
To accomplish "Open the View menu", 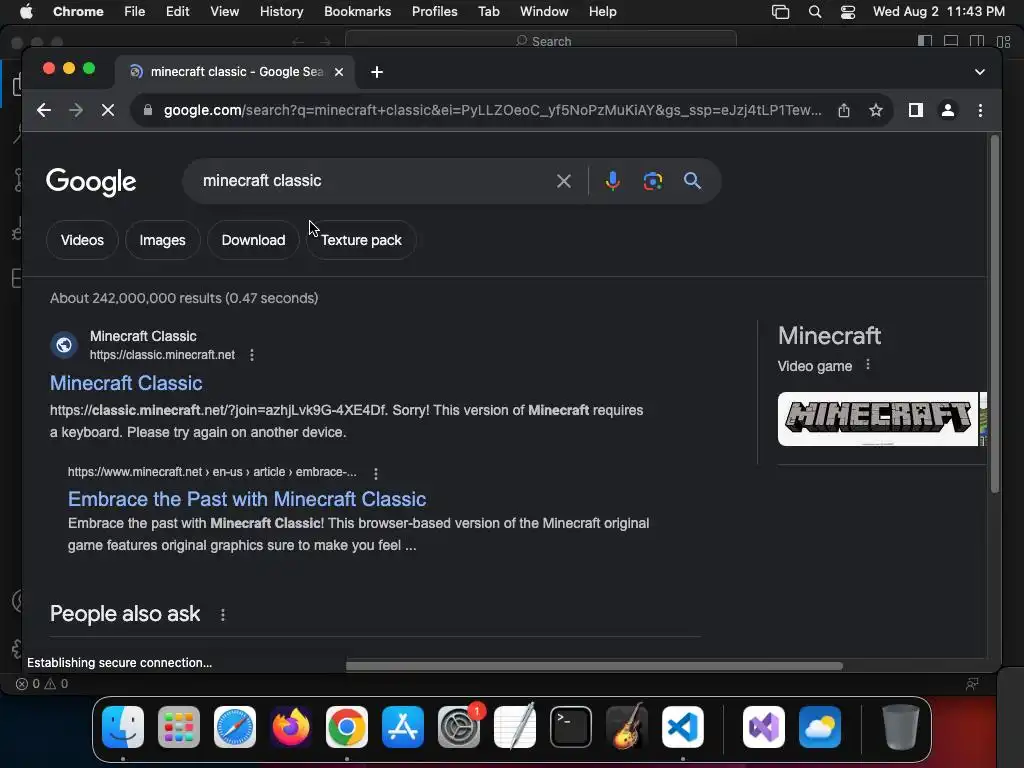I will [x=224, y=11].
